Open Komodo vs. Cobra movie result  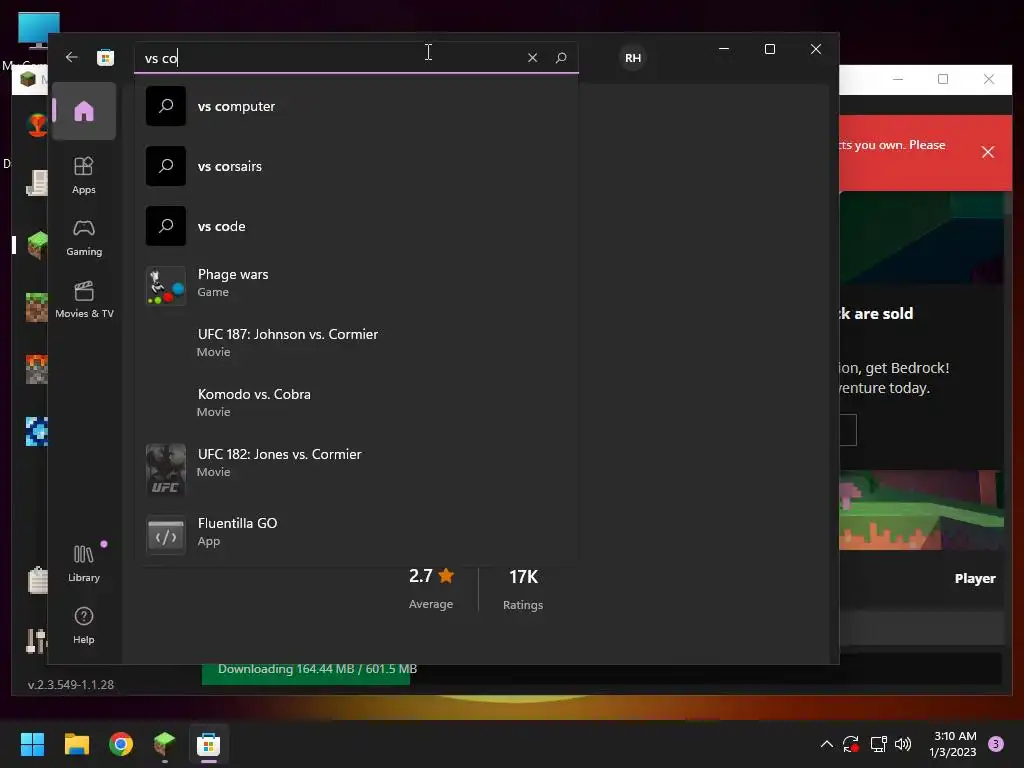pos(356,402)
